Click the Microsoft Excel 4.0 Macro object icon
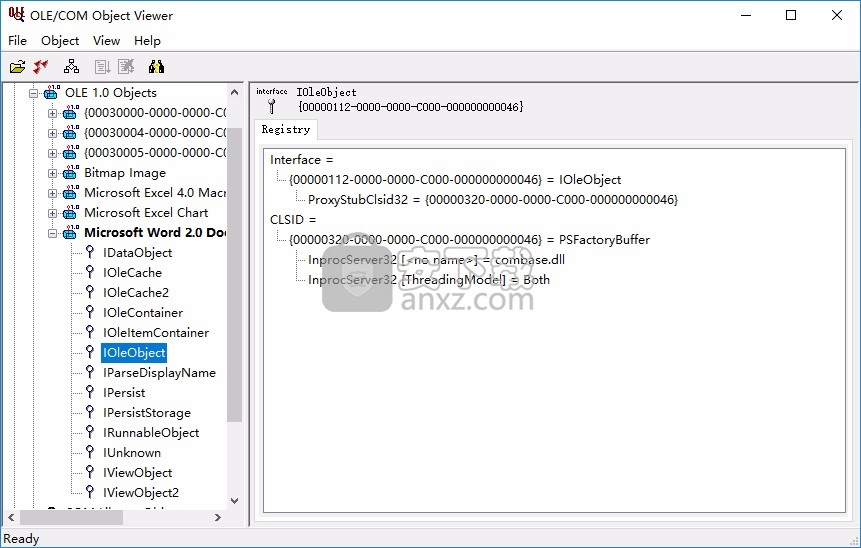The height and width of the screenshot is (548, 861). point(70,193)
